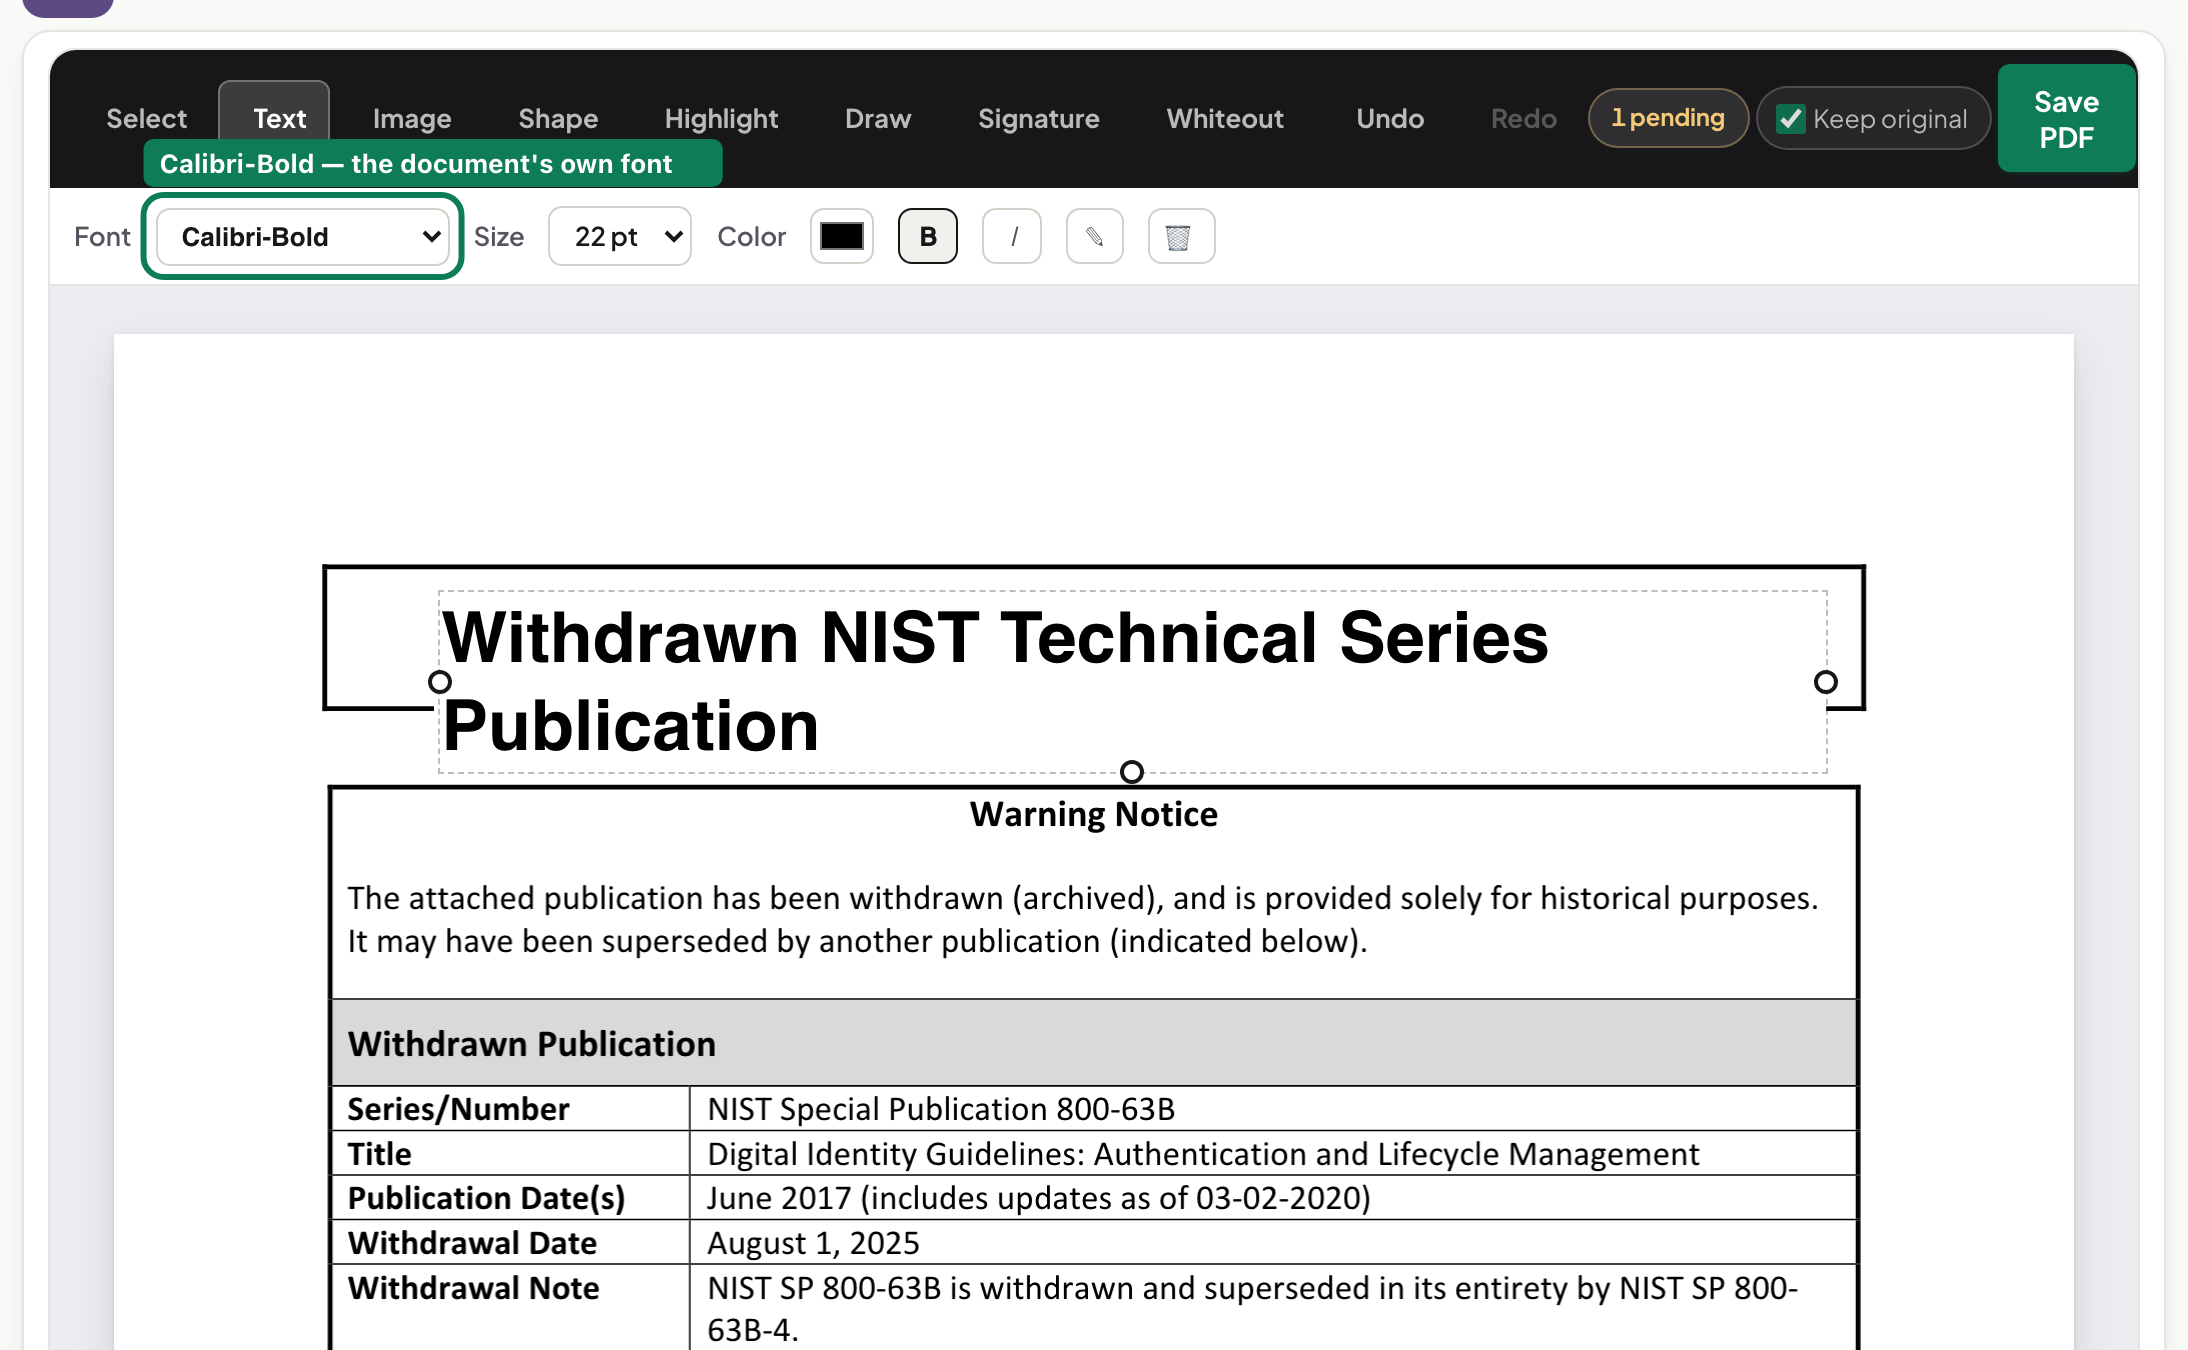Click the NIST SP 800-63B withdrawal note text
Screen dimensions: 2188x1350
[x=1252, y=1309]
